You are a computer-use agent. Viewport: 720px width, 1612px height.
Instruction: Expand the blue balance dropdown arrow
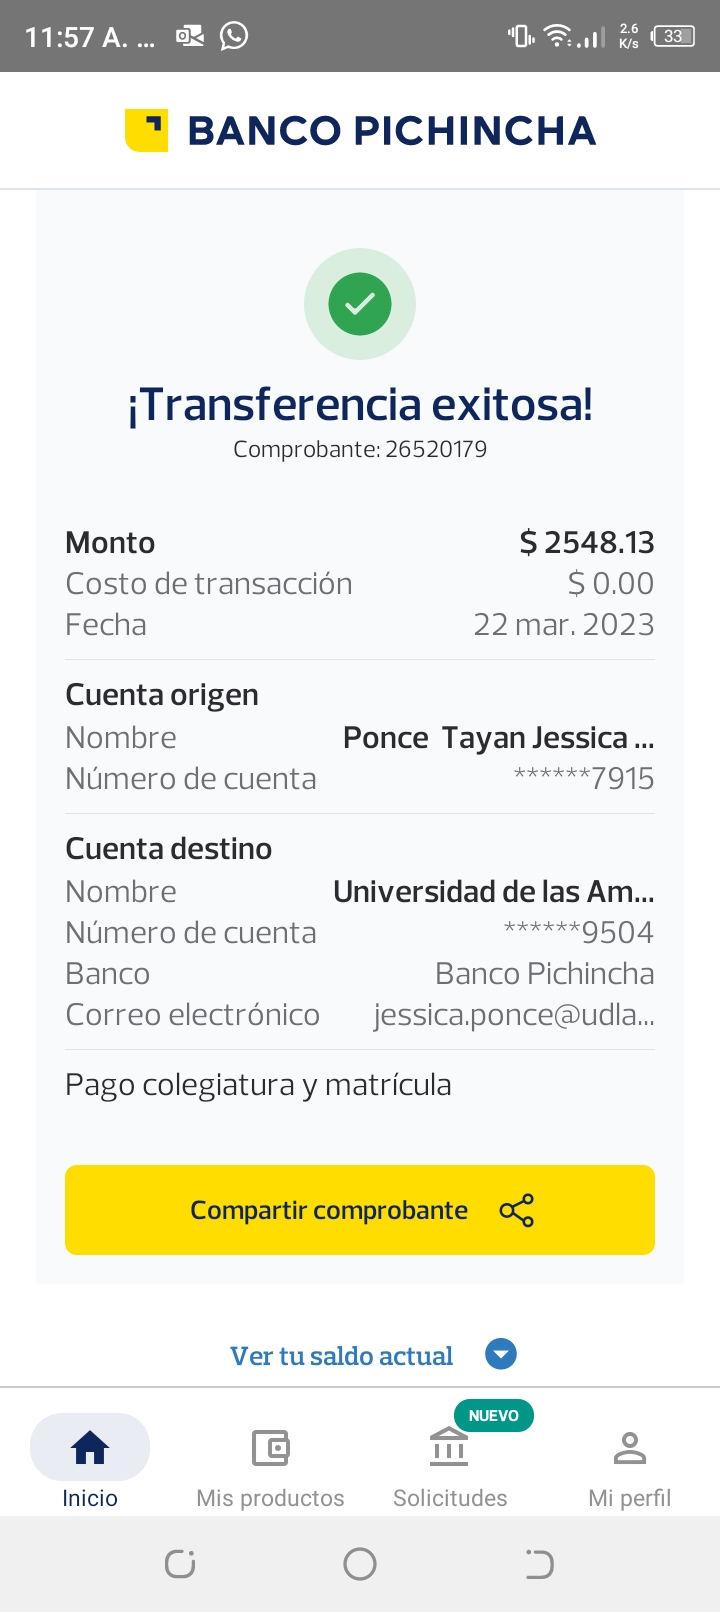(501, 1354)
